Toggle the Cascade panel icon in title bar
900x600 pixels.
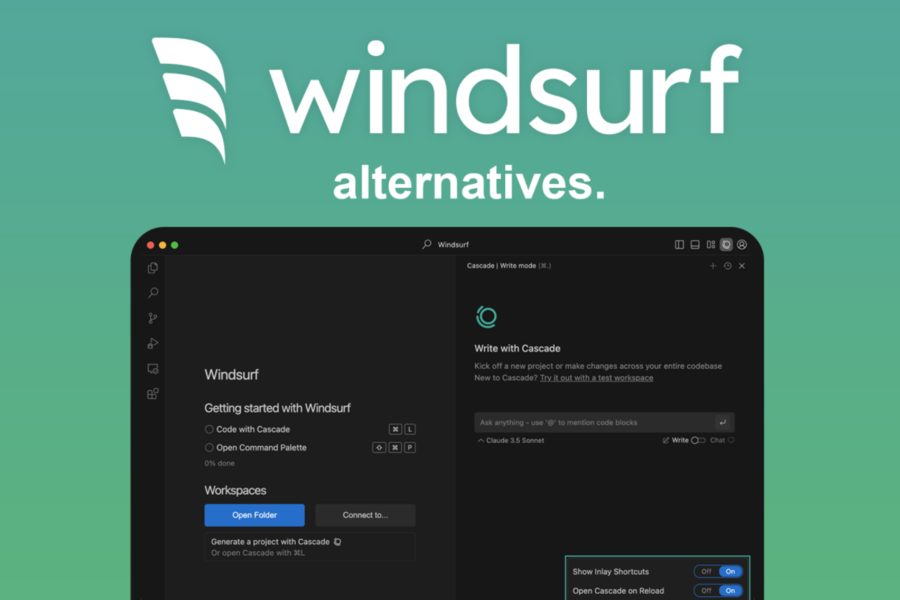[726, 245]
